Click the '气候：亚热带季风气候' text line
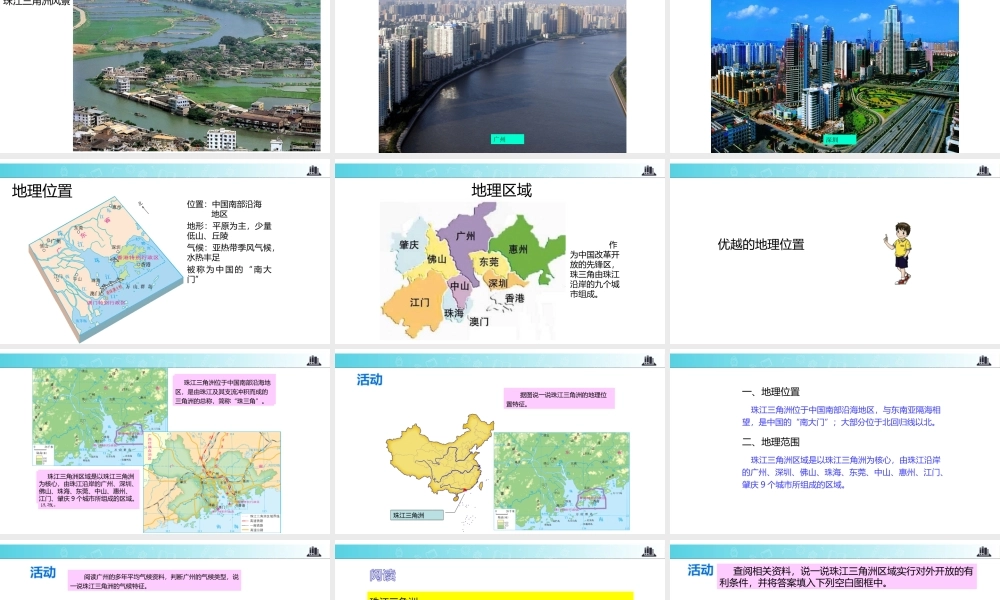 [231, 252]
